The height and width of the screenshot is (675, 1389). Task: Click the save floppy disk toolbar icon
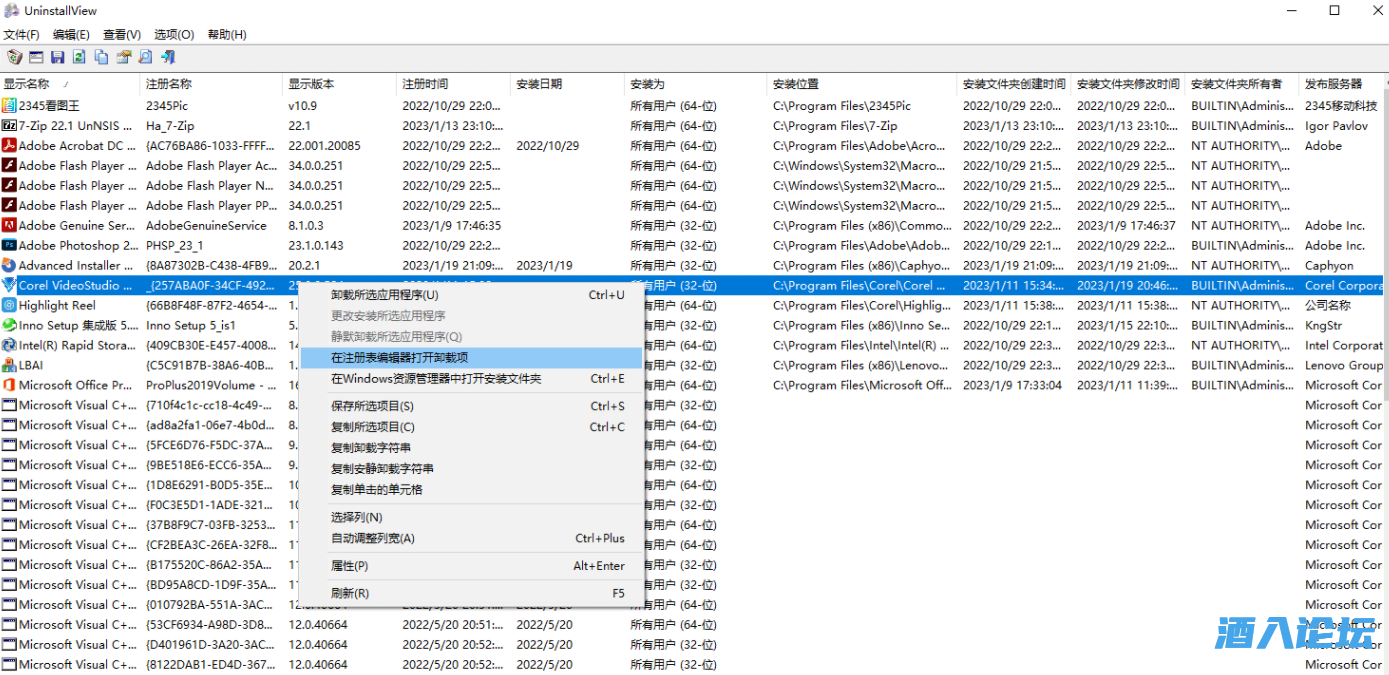pos(58,57)
